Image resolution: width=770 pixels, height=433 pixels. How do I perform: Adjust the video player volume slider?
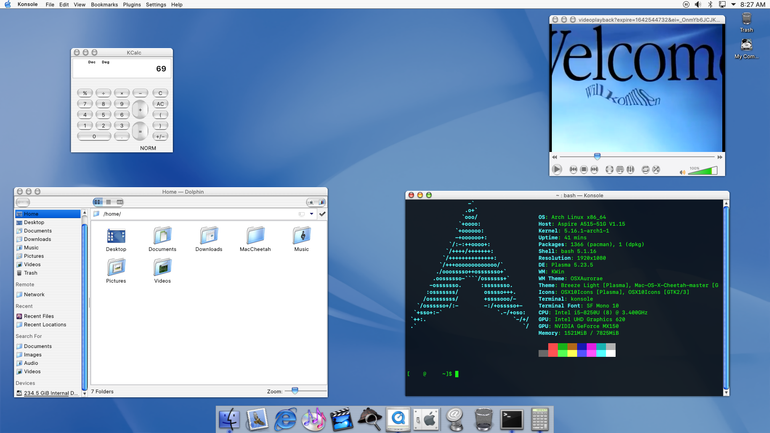point(703,171)
